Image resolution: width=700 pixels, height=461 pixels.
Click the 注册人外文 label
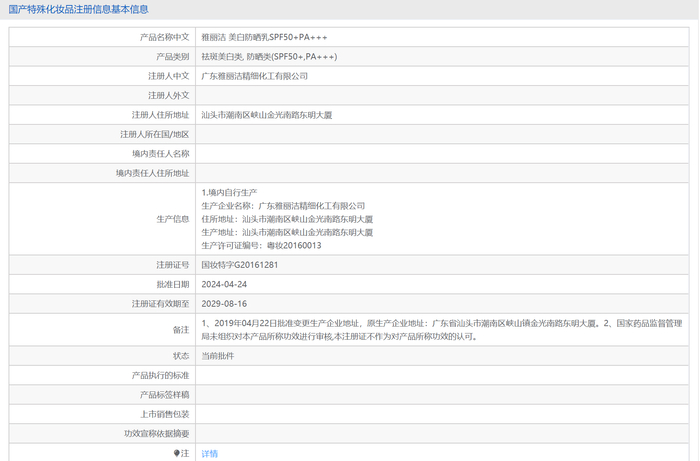click(x=168, y=96)
